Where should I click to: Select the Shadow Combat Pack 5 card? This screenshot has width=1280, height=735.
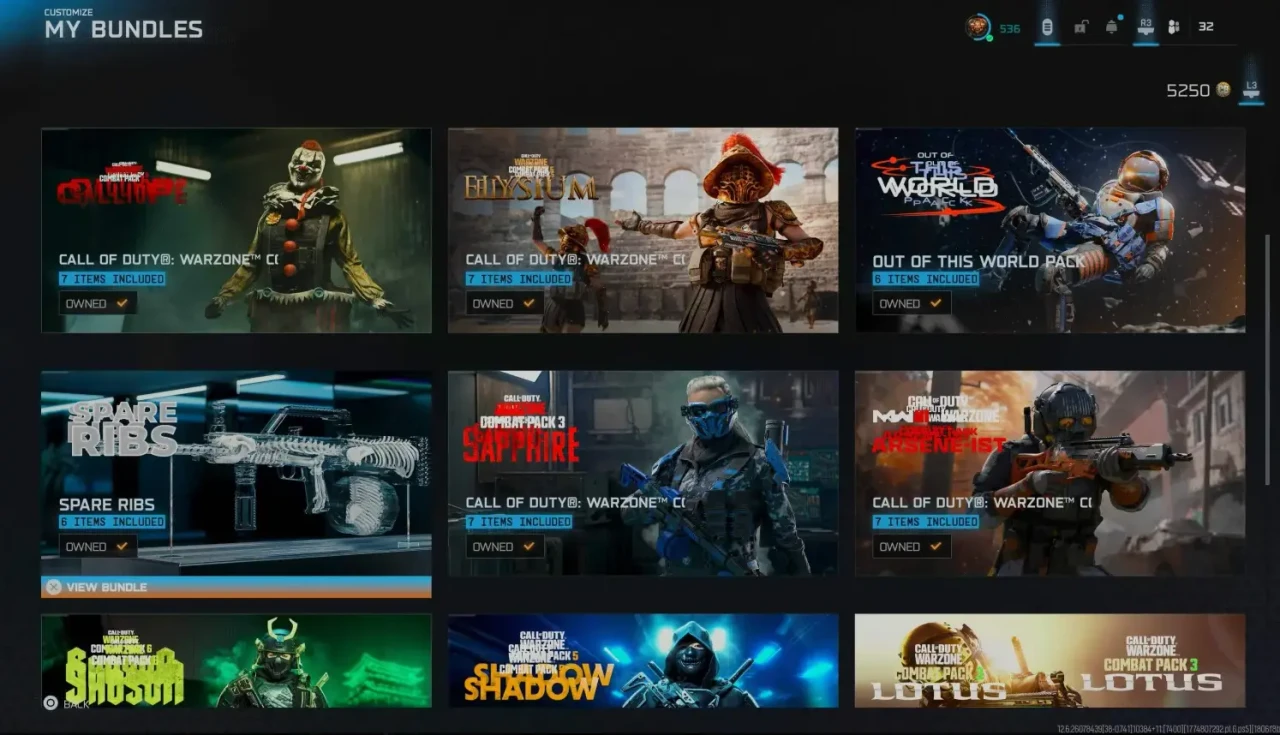pyautogui.click(x=643, y=661)
